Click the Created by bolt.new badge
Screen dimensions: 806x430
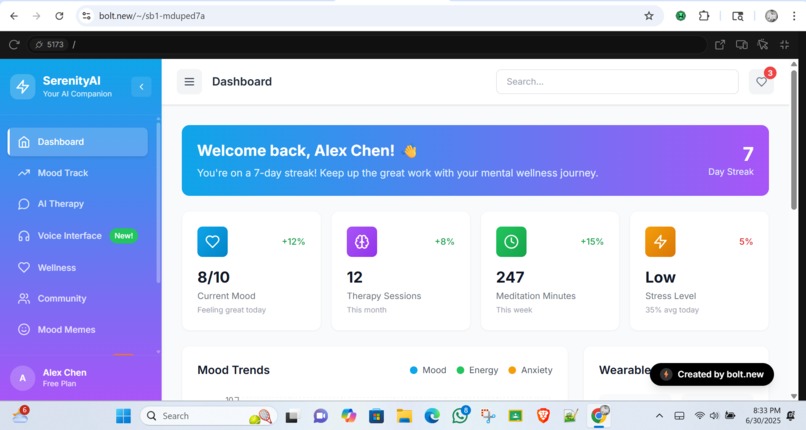712,375
